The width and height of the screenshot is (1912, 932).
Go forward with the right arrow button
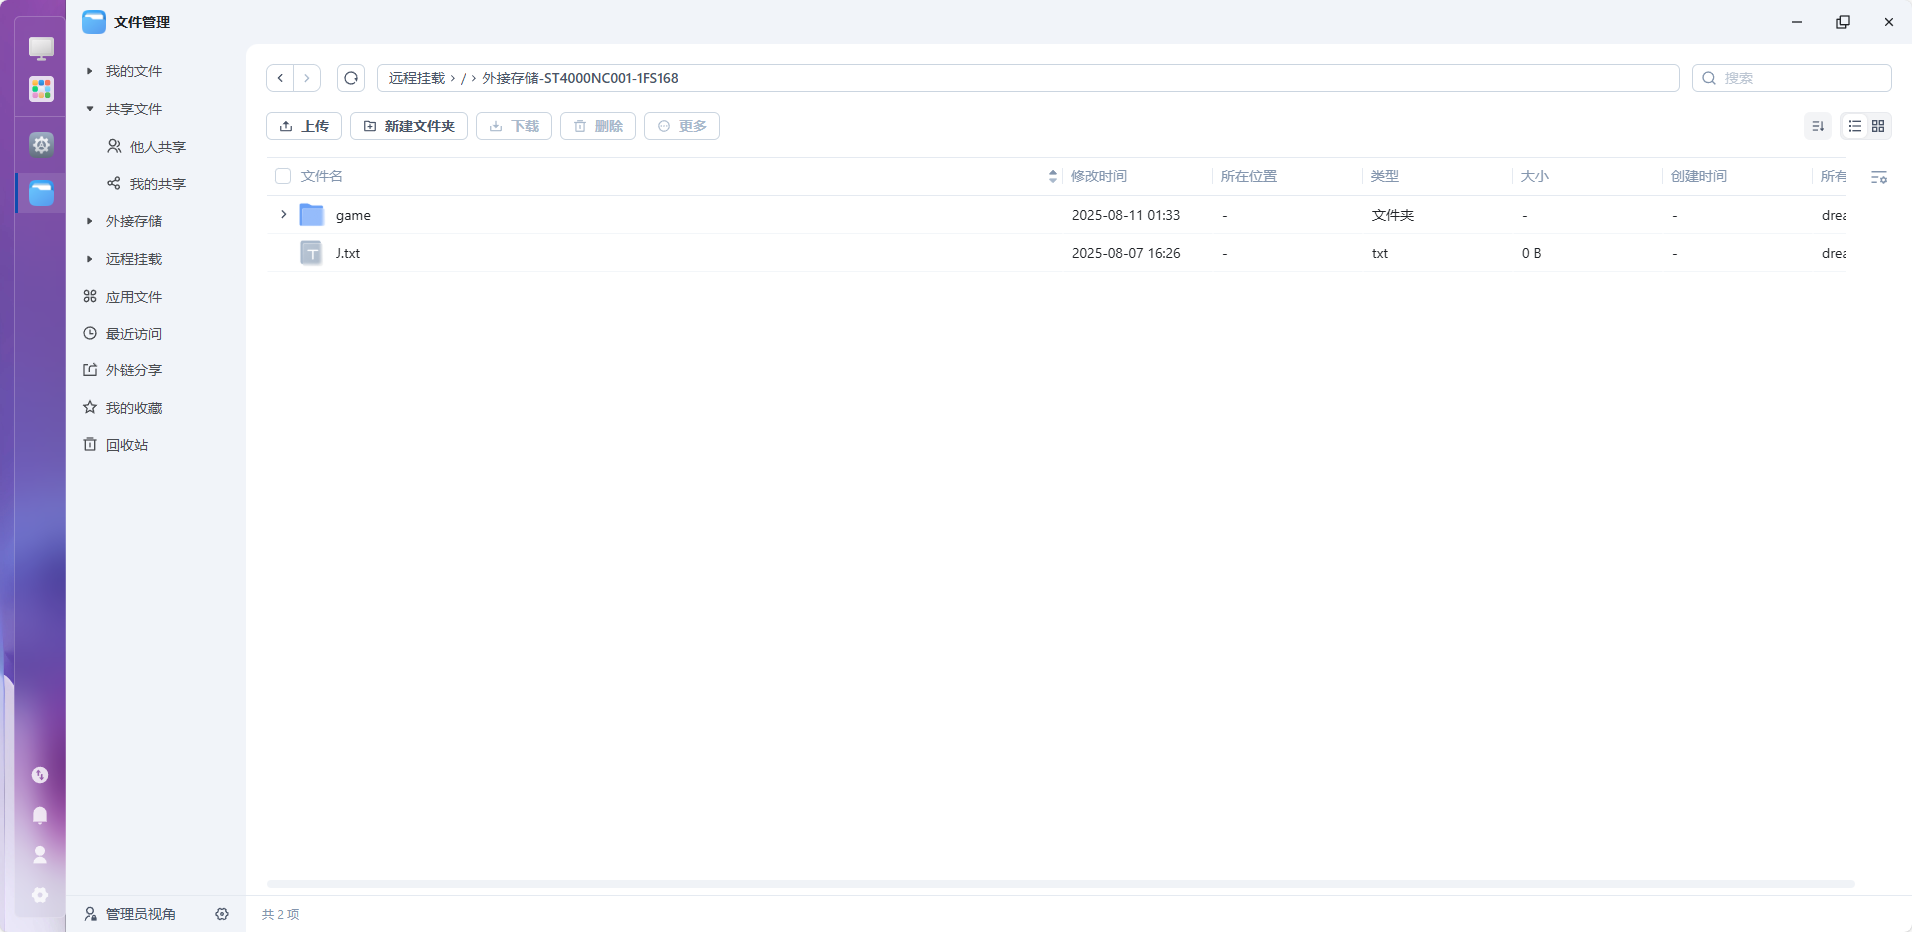coord(307,78)
